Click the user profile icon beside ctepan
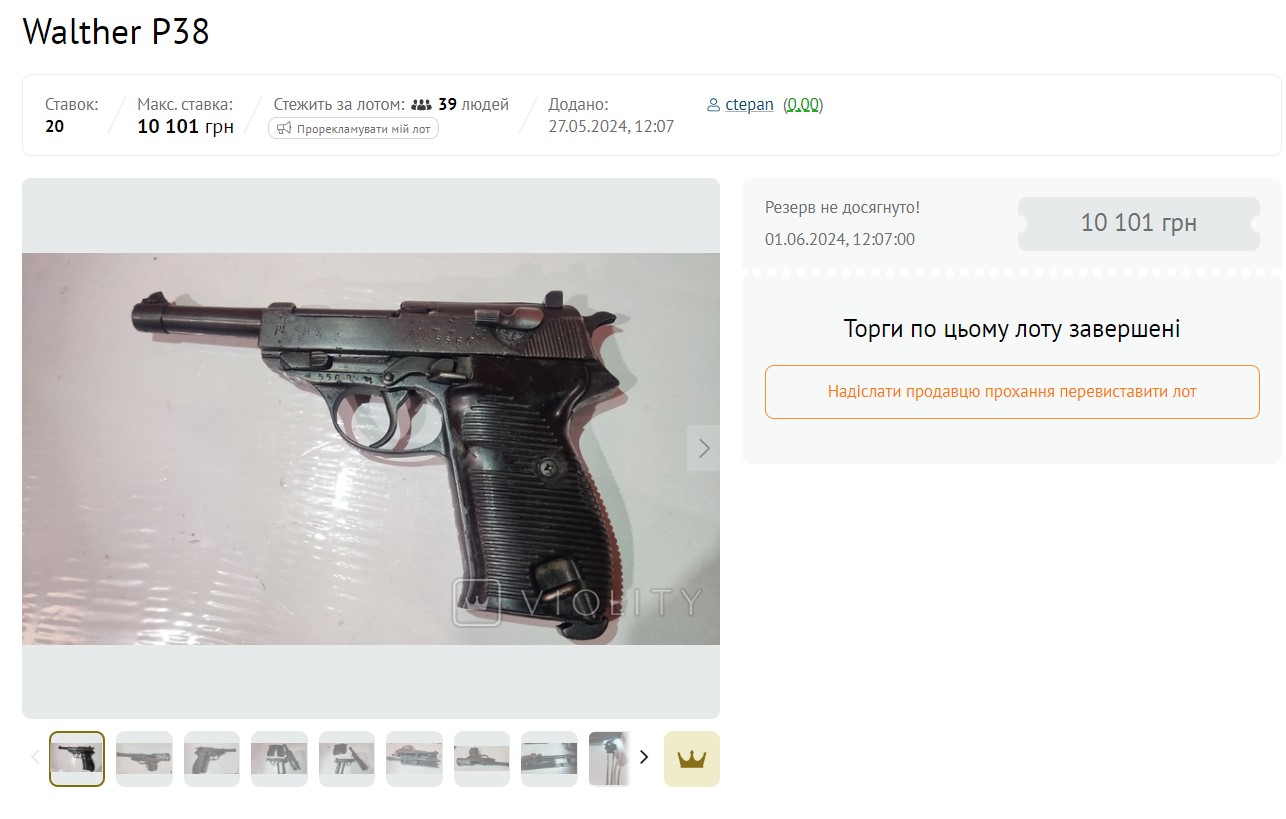1286x819 pixels. pos(713,105)
